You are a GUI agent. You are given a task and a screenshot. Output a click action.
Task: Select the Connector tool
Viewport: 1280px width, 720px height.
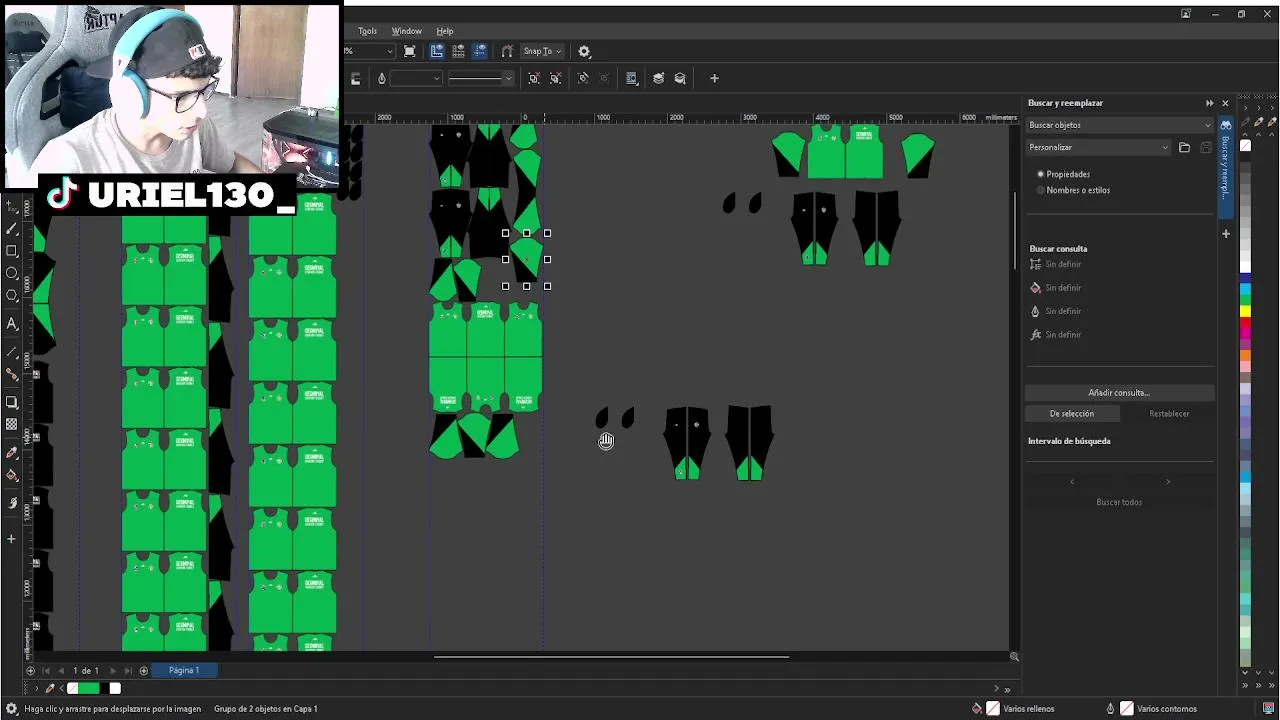pyautogui.click(x=12, y=374)
